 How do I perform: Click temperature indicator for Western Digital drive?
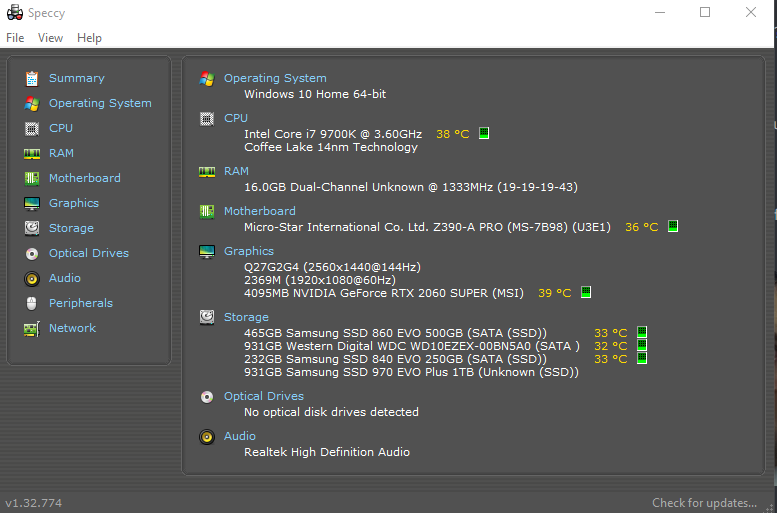point(642,344)
